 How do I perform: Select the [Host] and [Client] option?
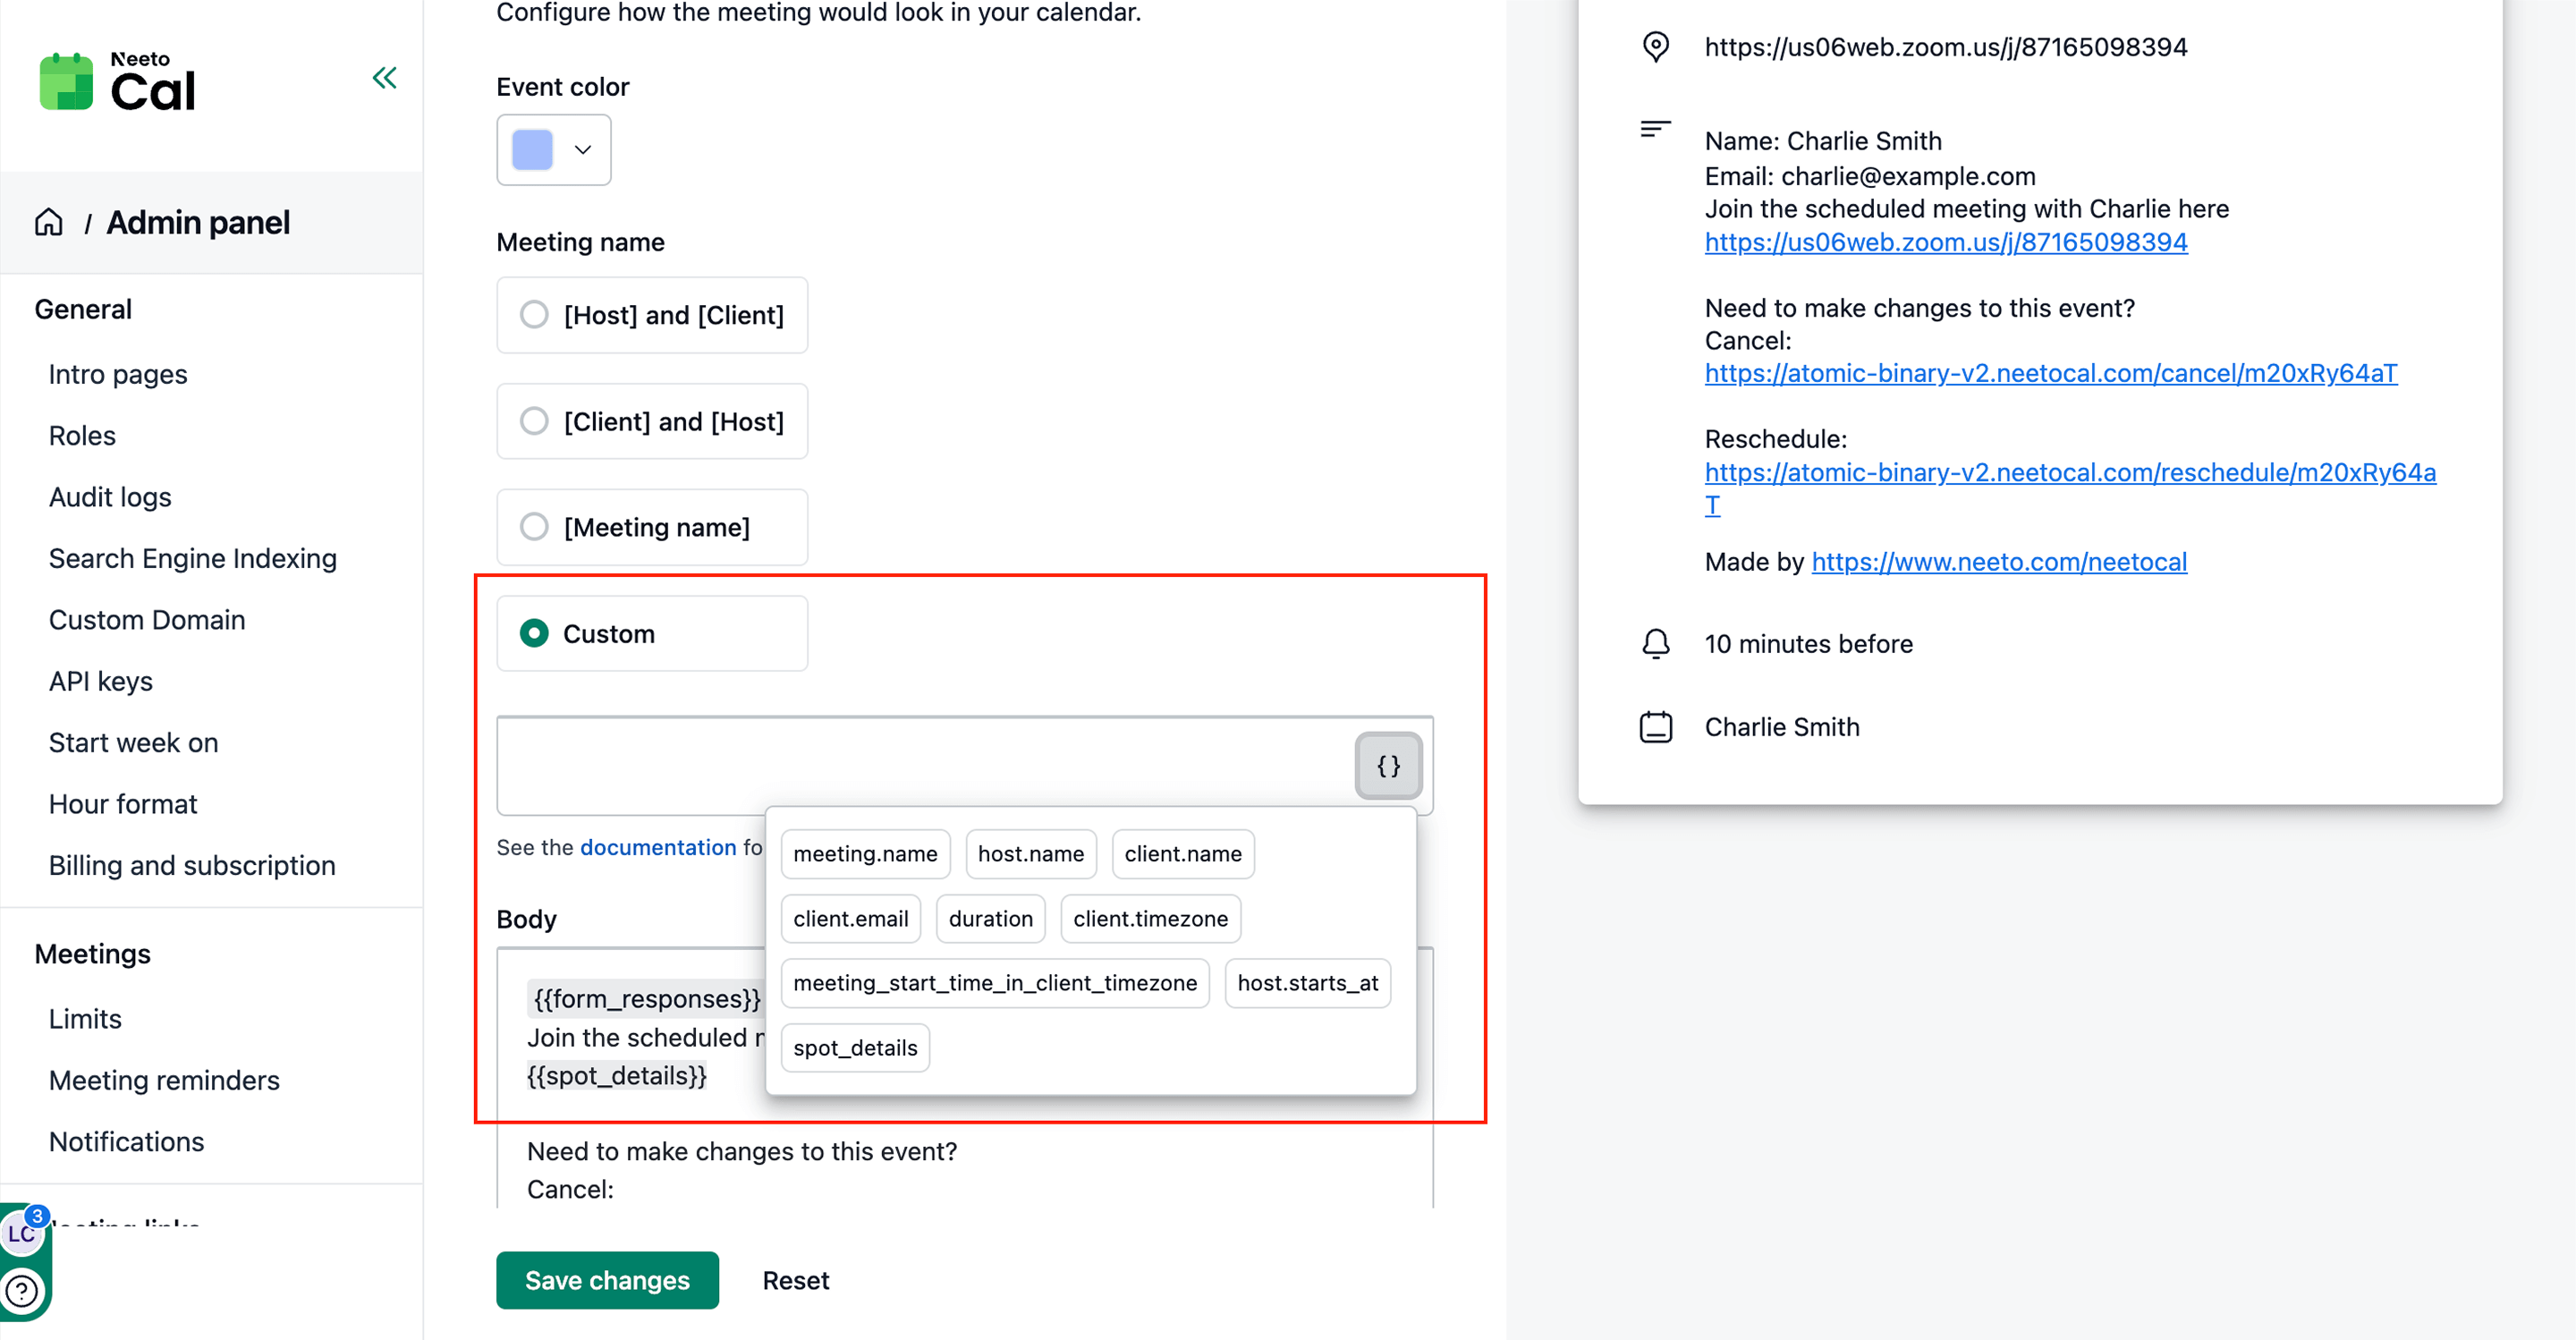(x=534, y=315)
